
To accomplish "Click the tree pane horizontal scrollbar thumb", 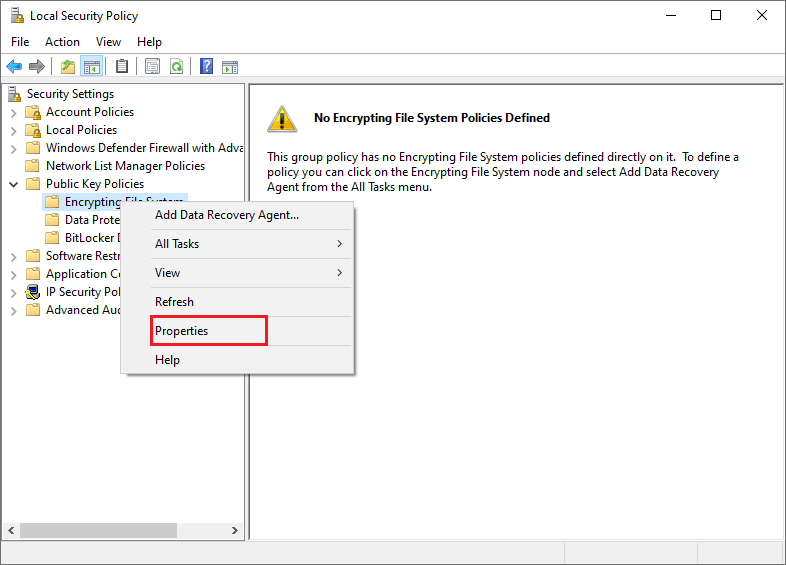I will [x=98, y=530].
